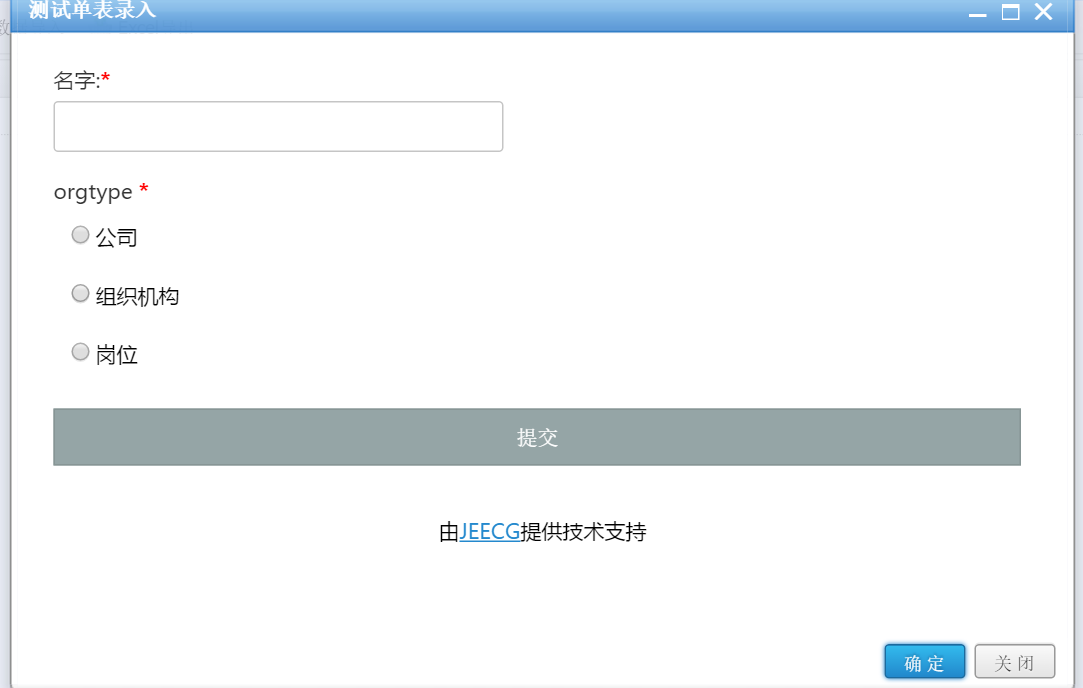Click the 名字 field label
The height and width of the screenshot is (688, 1083).
(x=77, y=81)
